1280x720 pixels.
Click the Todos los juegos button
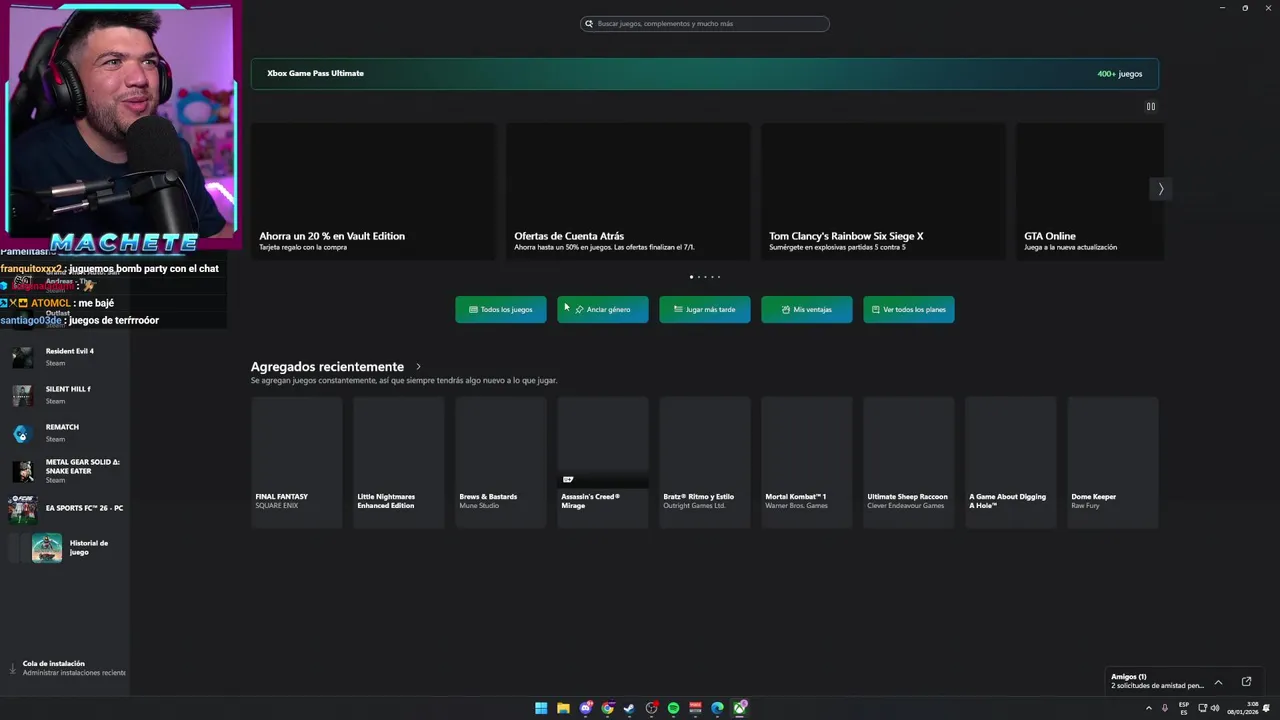pos(501,310)
